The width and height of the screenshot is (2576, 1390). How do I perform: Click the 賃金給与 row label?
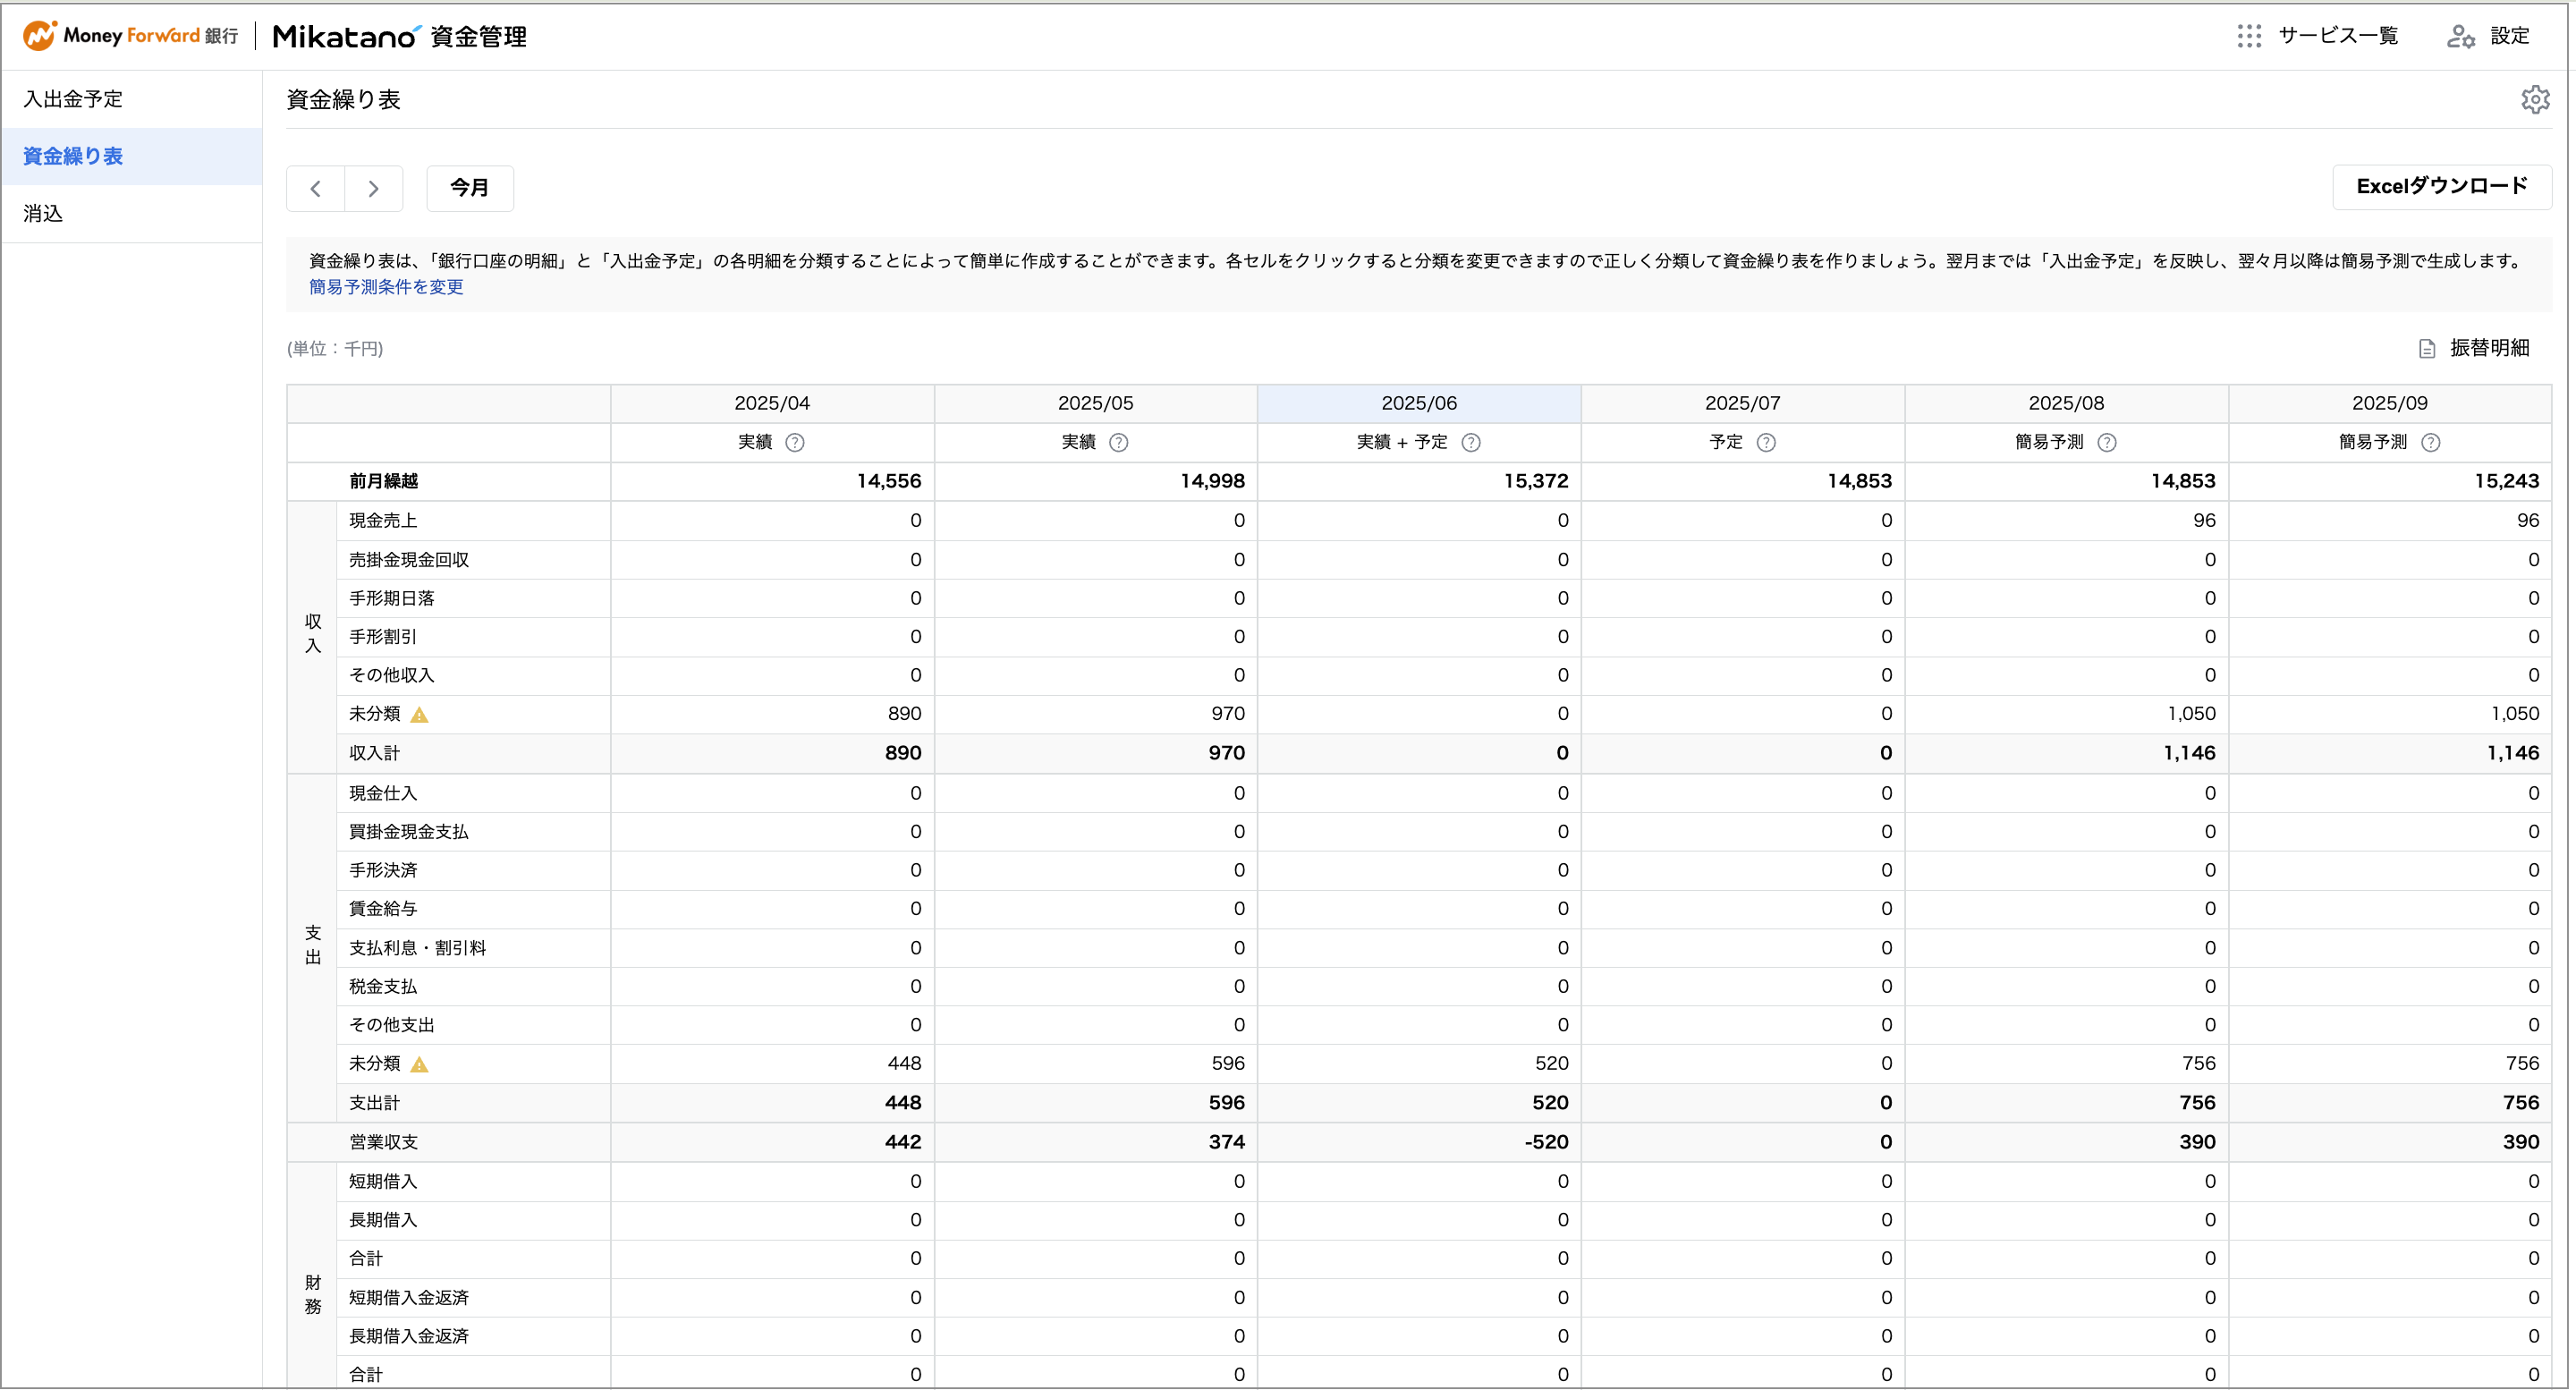tap(383, 909)
